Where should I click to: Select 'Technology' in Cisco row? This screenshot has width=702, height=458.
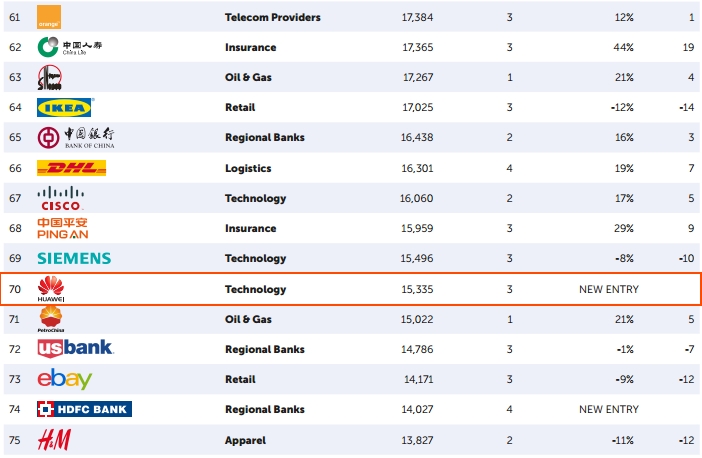255,198
